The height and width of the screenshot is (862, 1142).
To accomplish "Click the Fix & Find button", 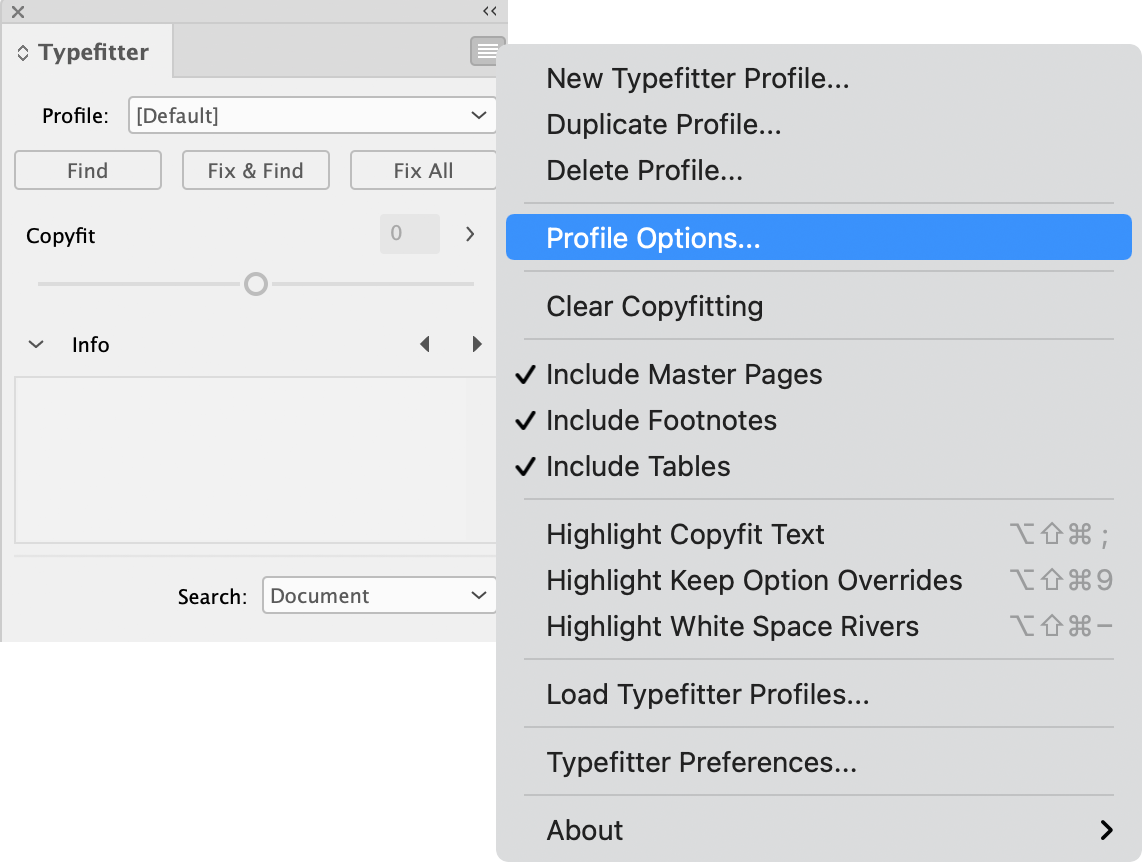I will click(x=256, y=170).
